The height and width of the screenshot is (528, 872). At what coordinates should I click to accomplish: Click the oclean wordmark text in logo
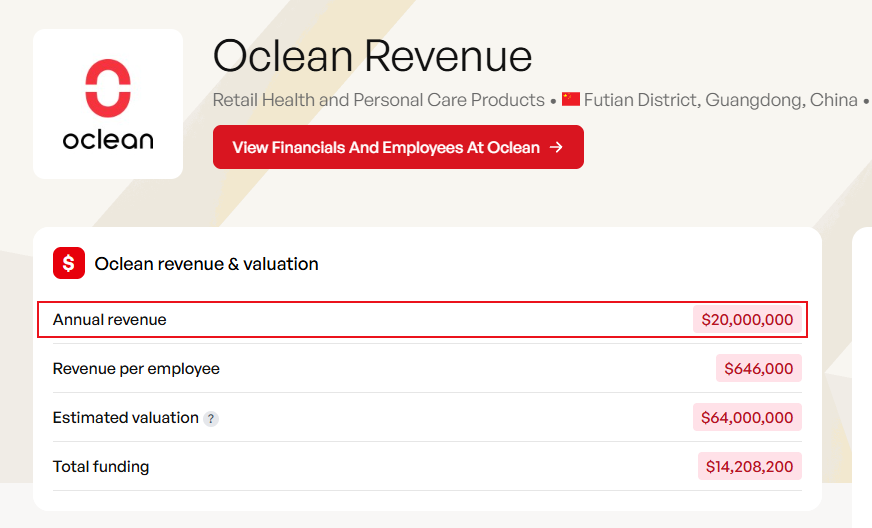click(x=108, y=140)
